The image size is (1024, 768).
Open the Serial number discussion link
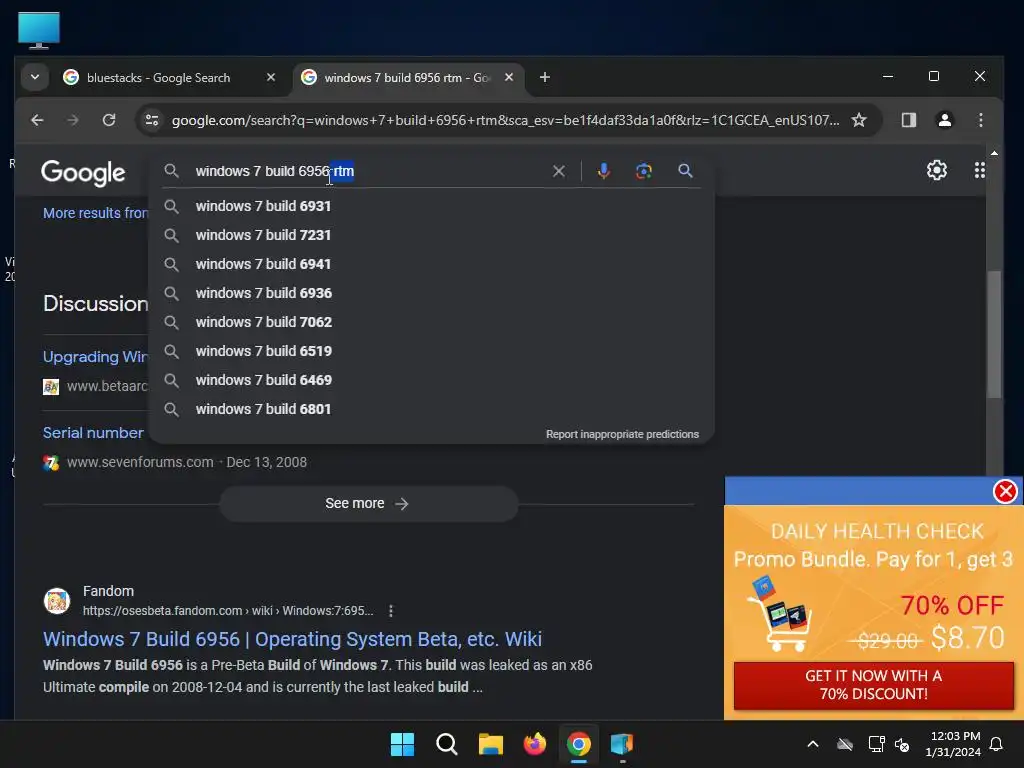pos(93,433)
